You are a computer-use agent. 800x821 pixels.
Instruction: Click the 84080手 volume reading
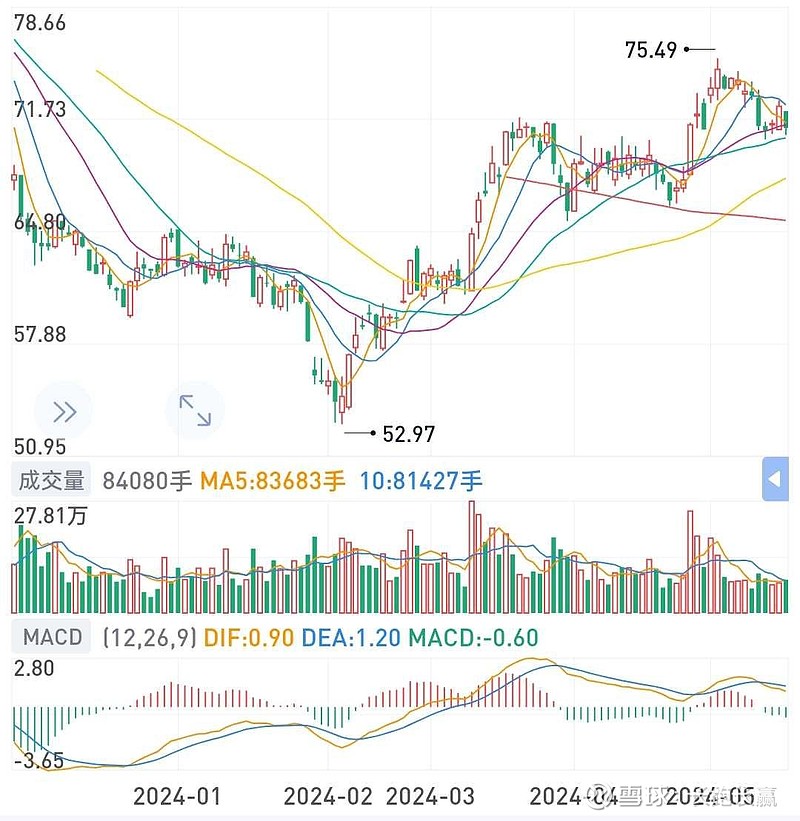146,481
